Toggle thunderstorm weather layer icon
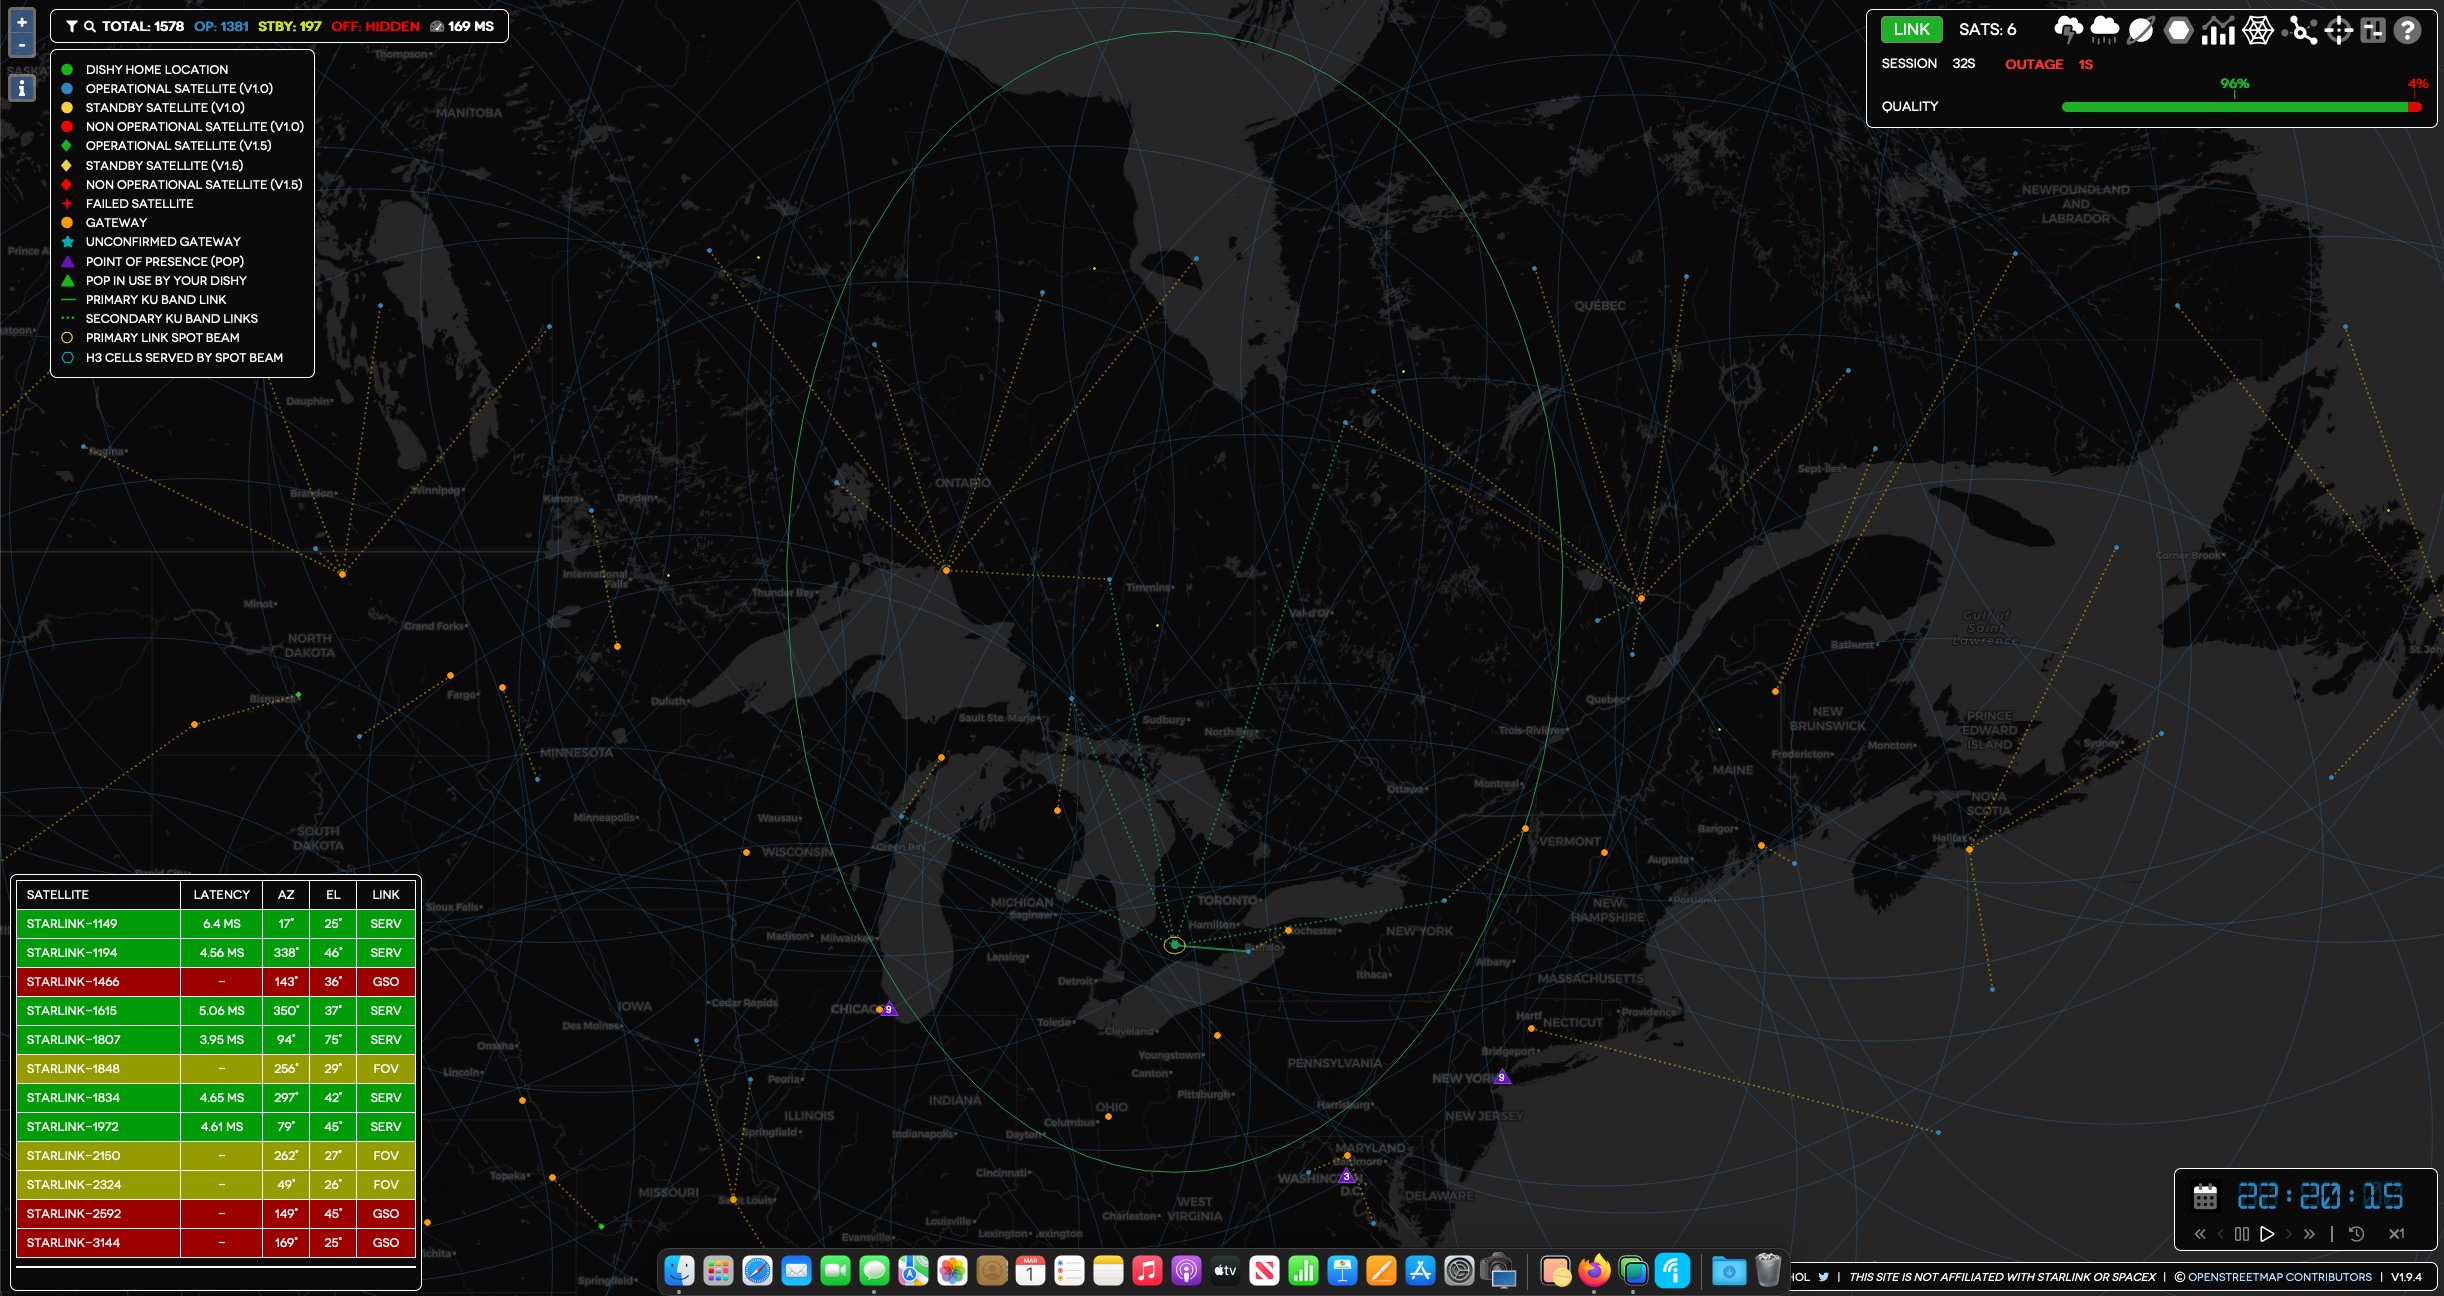The image size is (2444, 1296). pyautogui.click(x=2068, y=30)
